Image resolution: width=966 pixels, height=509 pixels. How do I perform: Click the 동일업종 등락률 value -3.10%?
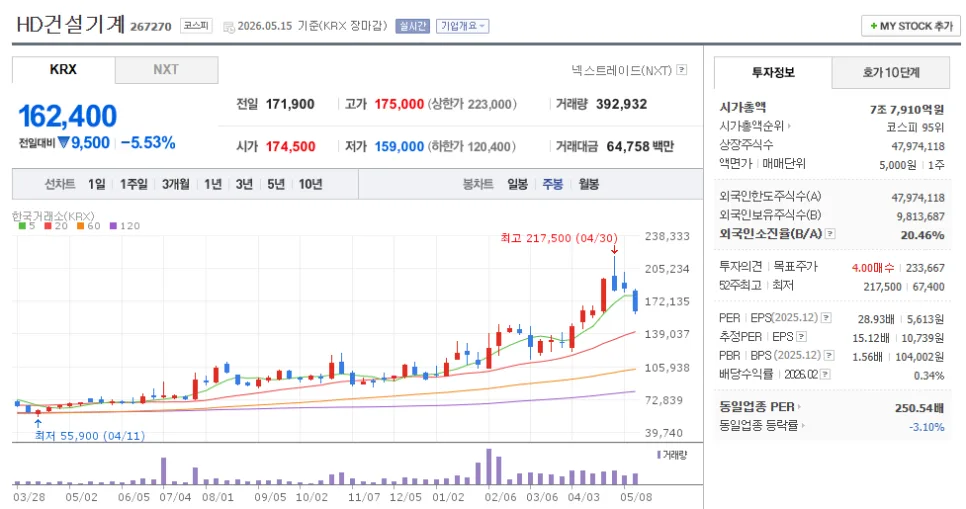point(927,427)
